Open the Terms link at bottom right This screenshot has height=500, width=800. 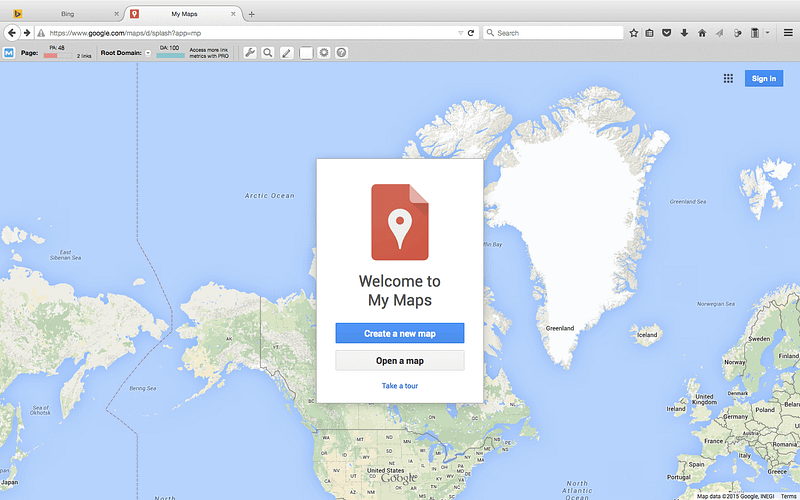789,496
